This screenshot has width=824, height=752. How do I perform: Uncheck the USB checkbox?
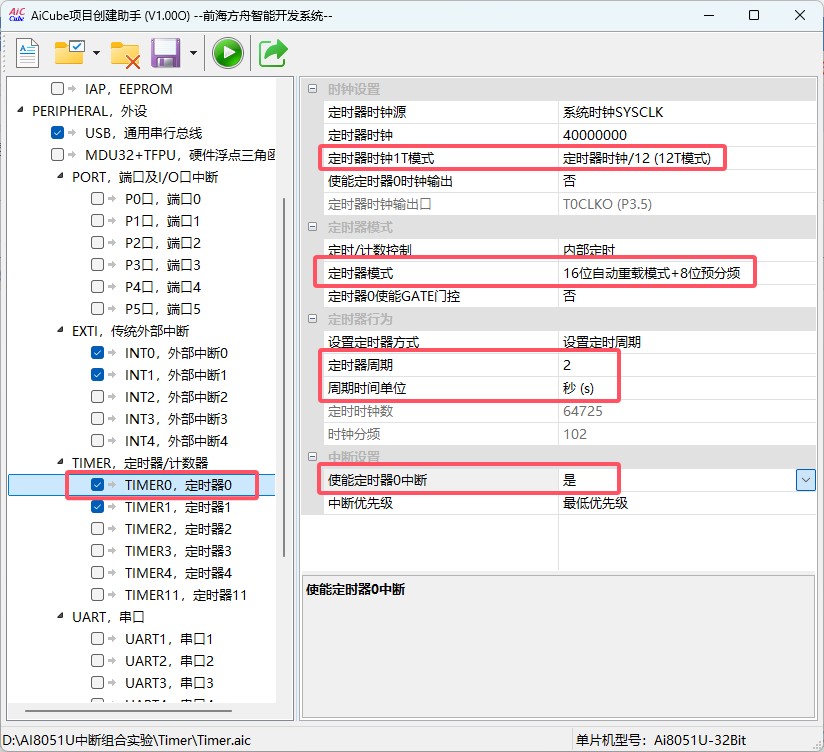click(57, 132)
